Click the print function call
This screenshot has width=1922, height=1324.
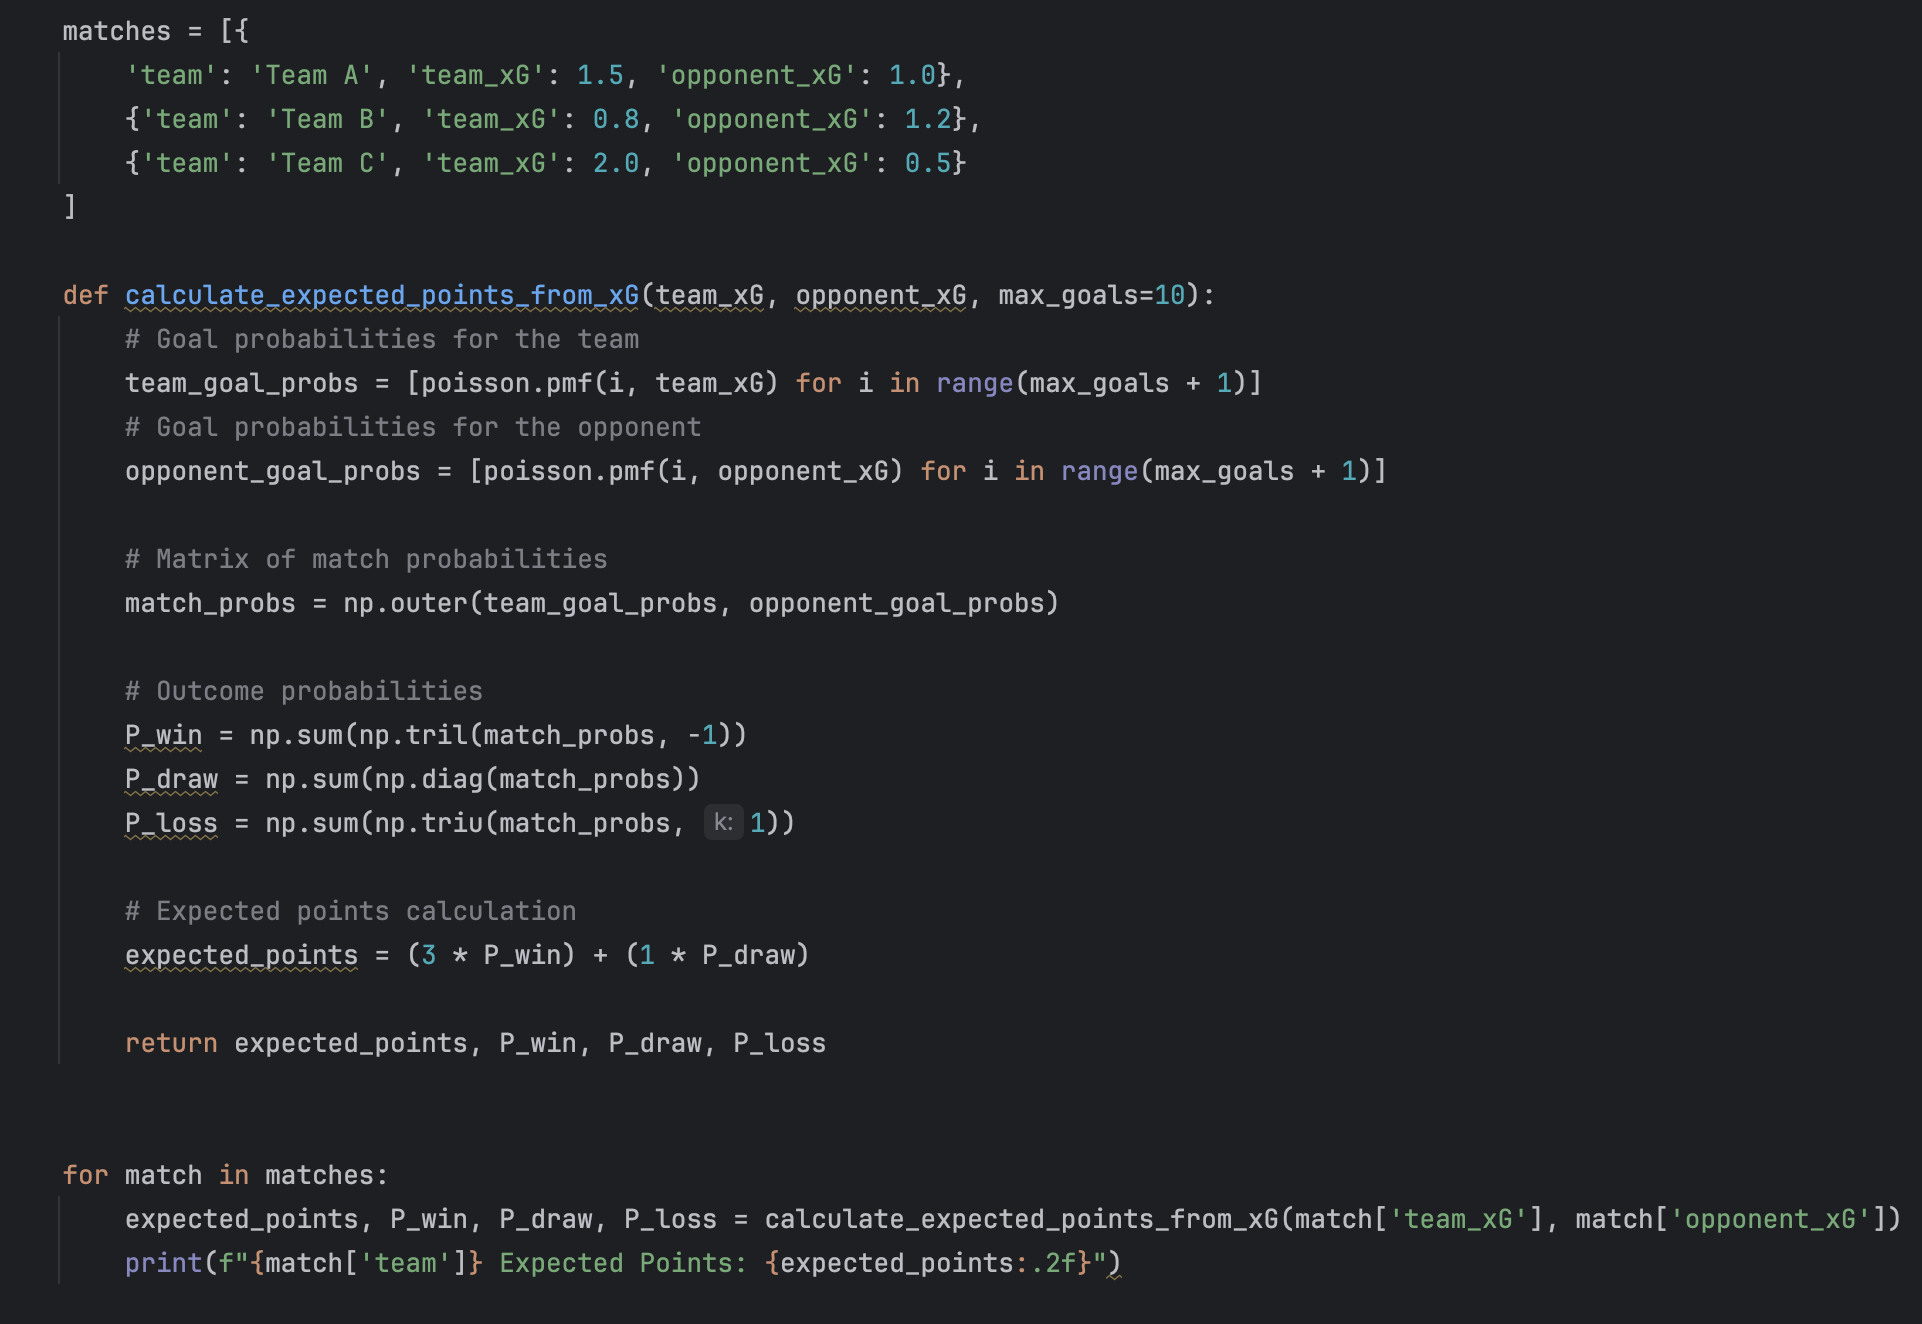coord(163,1263)
